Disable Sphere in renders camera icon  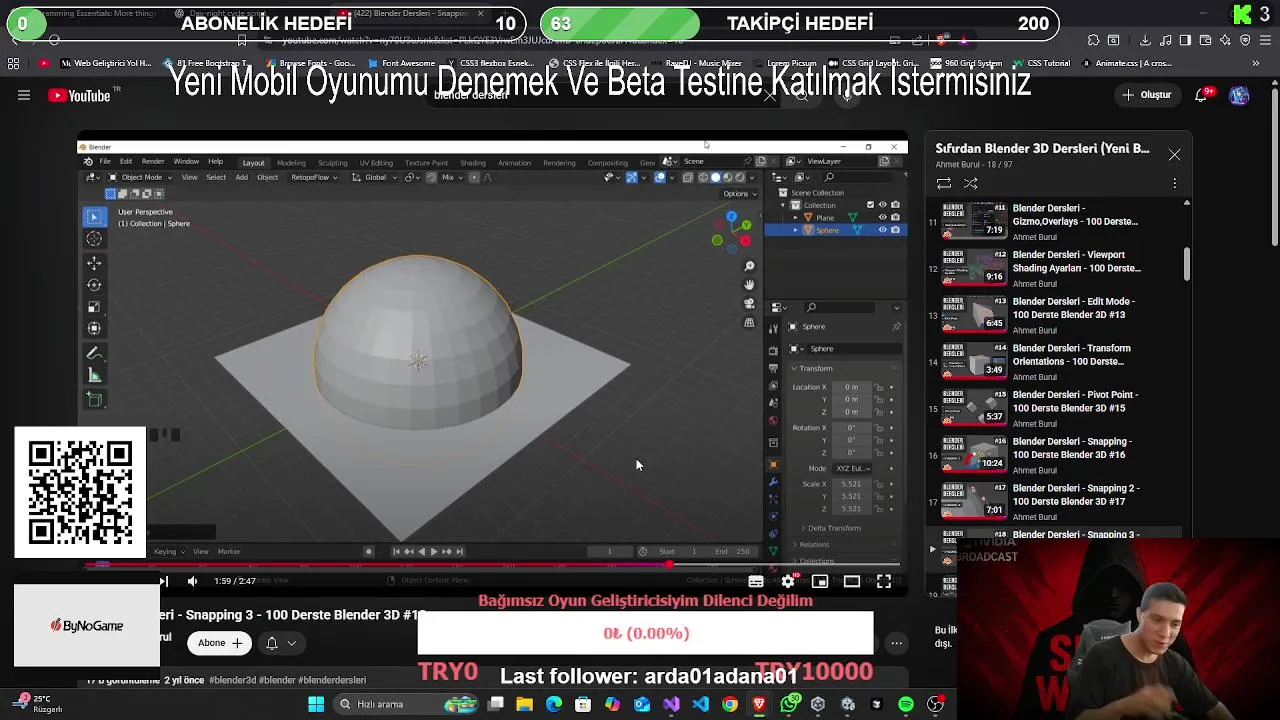pos(895,230)
